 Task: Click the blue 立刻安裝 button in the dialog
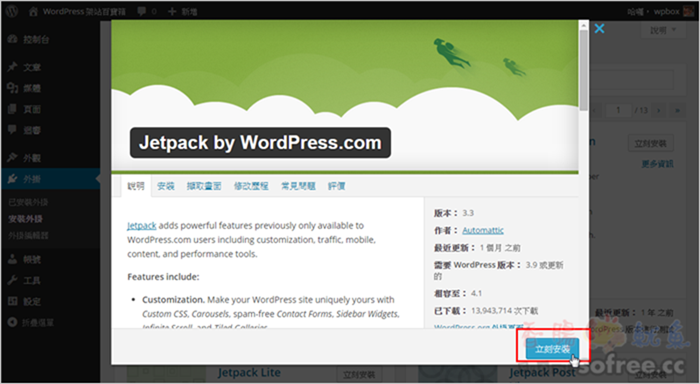click(x=552, y=349)
